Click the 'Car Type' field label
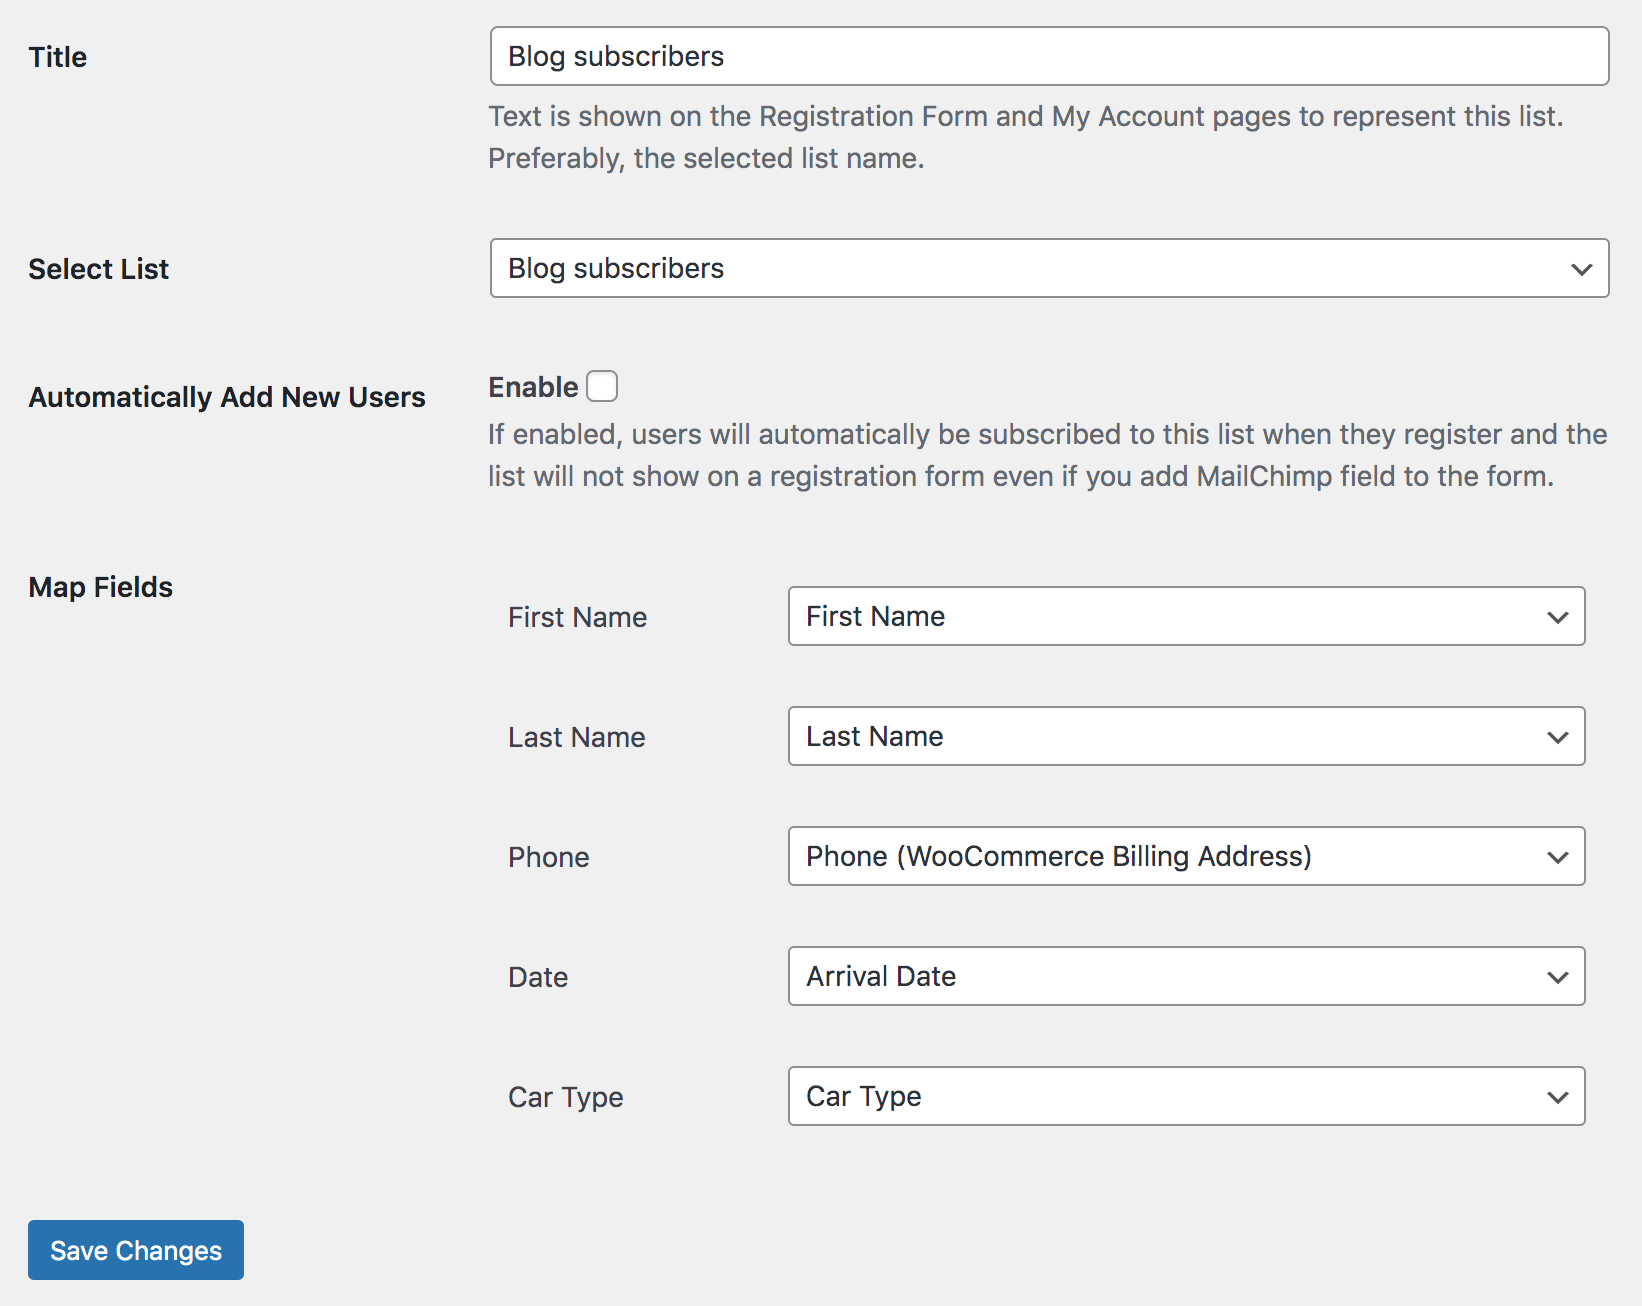 tap(565, 1097)
